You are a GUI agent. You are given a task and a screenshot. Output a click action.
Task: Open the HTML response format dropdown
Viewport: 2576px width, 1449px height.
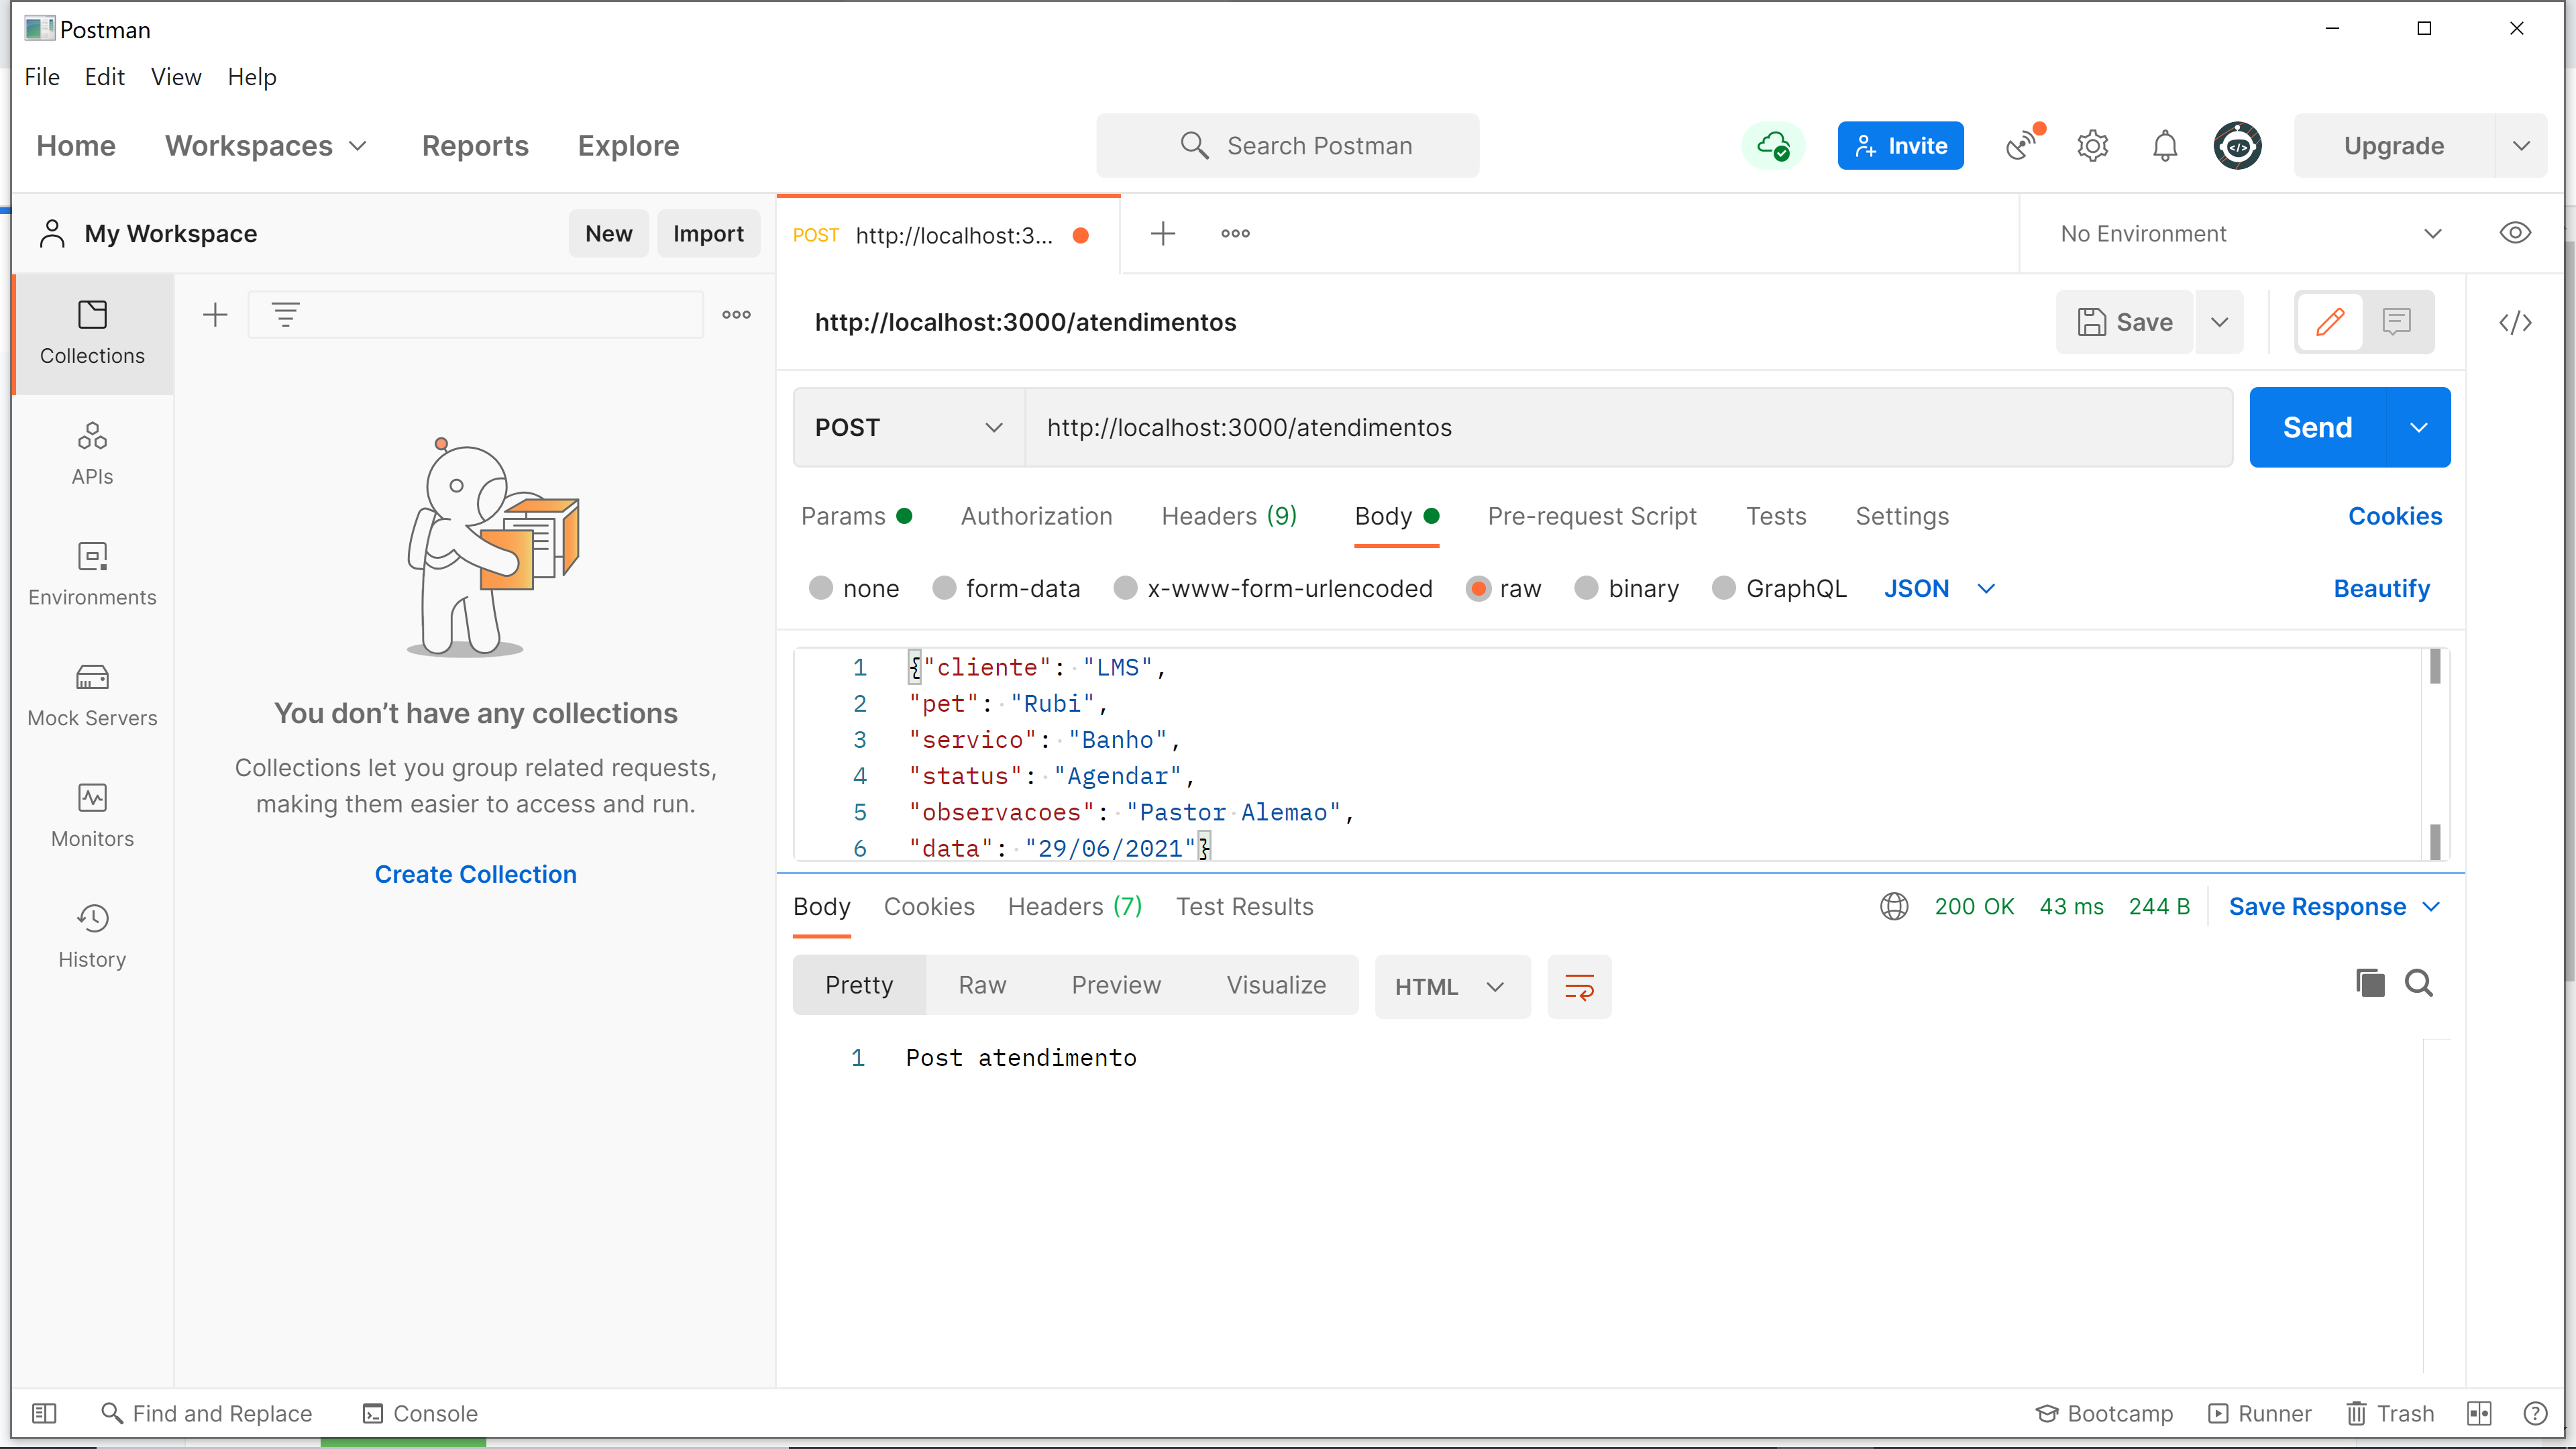pyautogui.click(x=1452, y=987)
